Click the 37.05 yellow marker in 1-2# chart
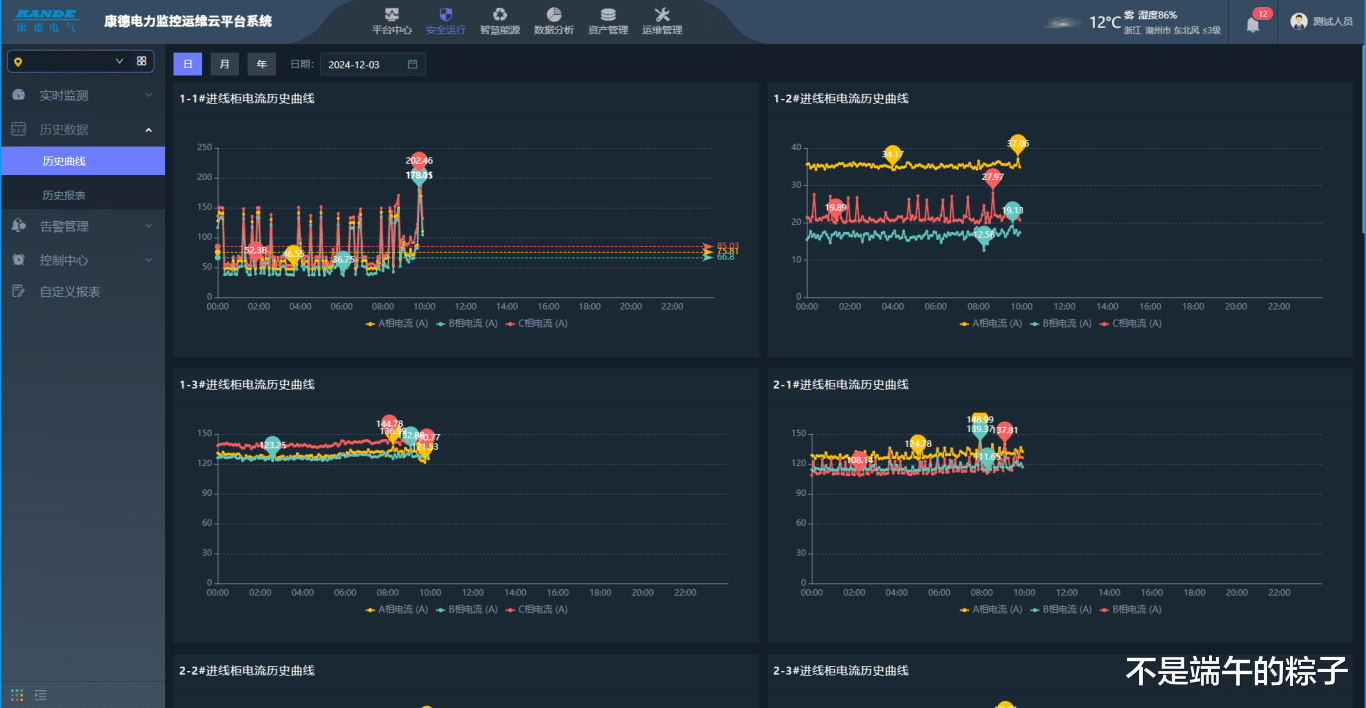This screenshot has width=1366, height=708. (1018, 145)
